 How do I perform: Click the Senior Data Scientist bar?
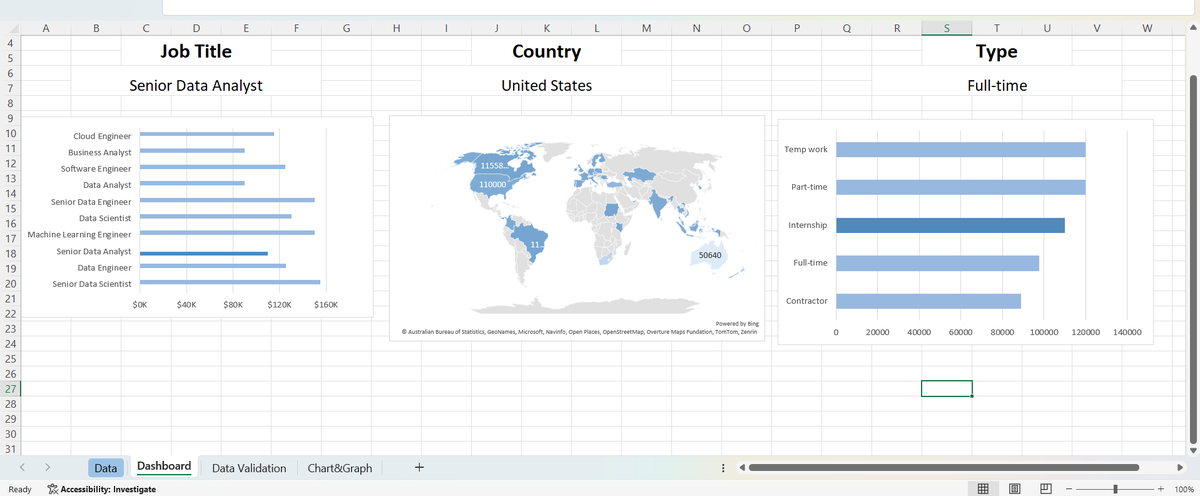pos(230,283)
